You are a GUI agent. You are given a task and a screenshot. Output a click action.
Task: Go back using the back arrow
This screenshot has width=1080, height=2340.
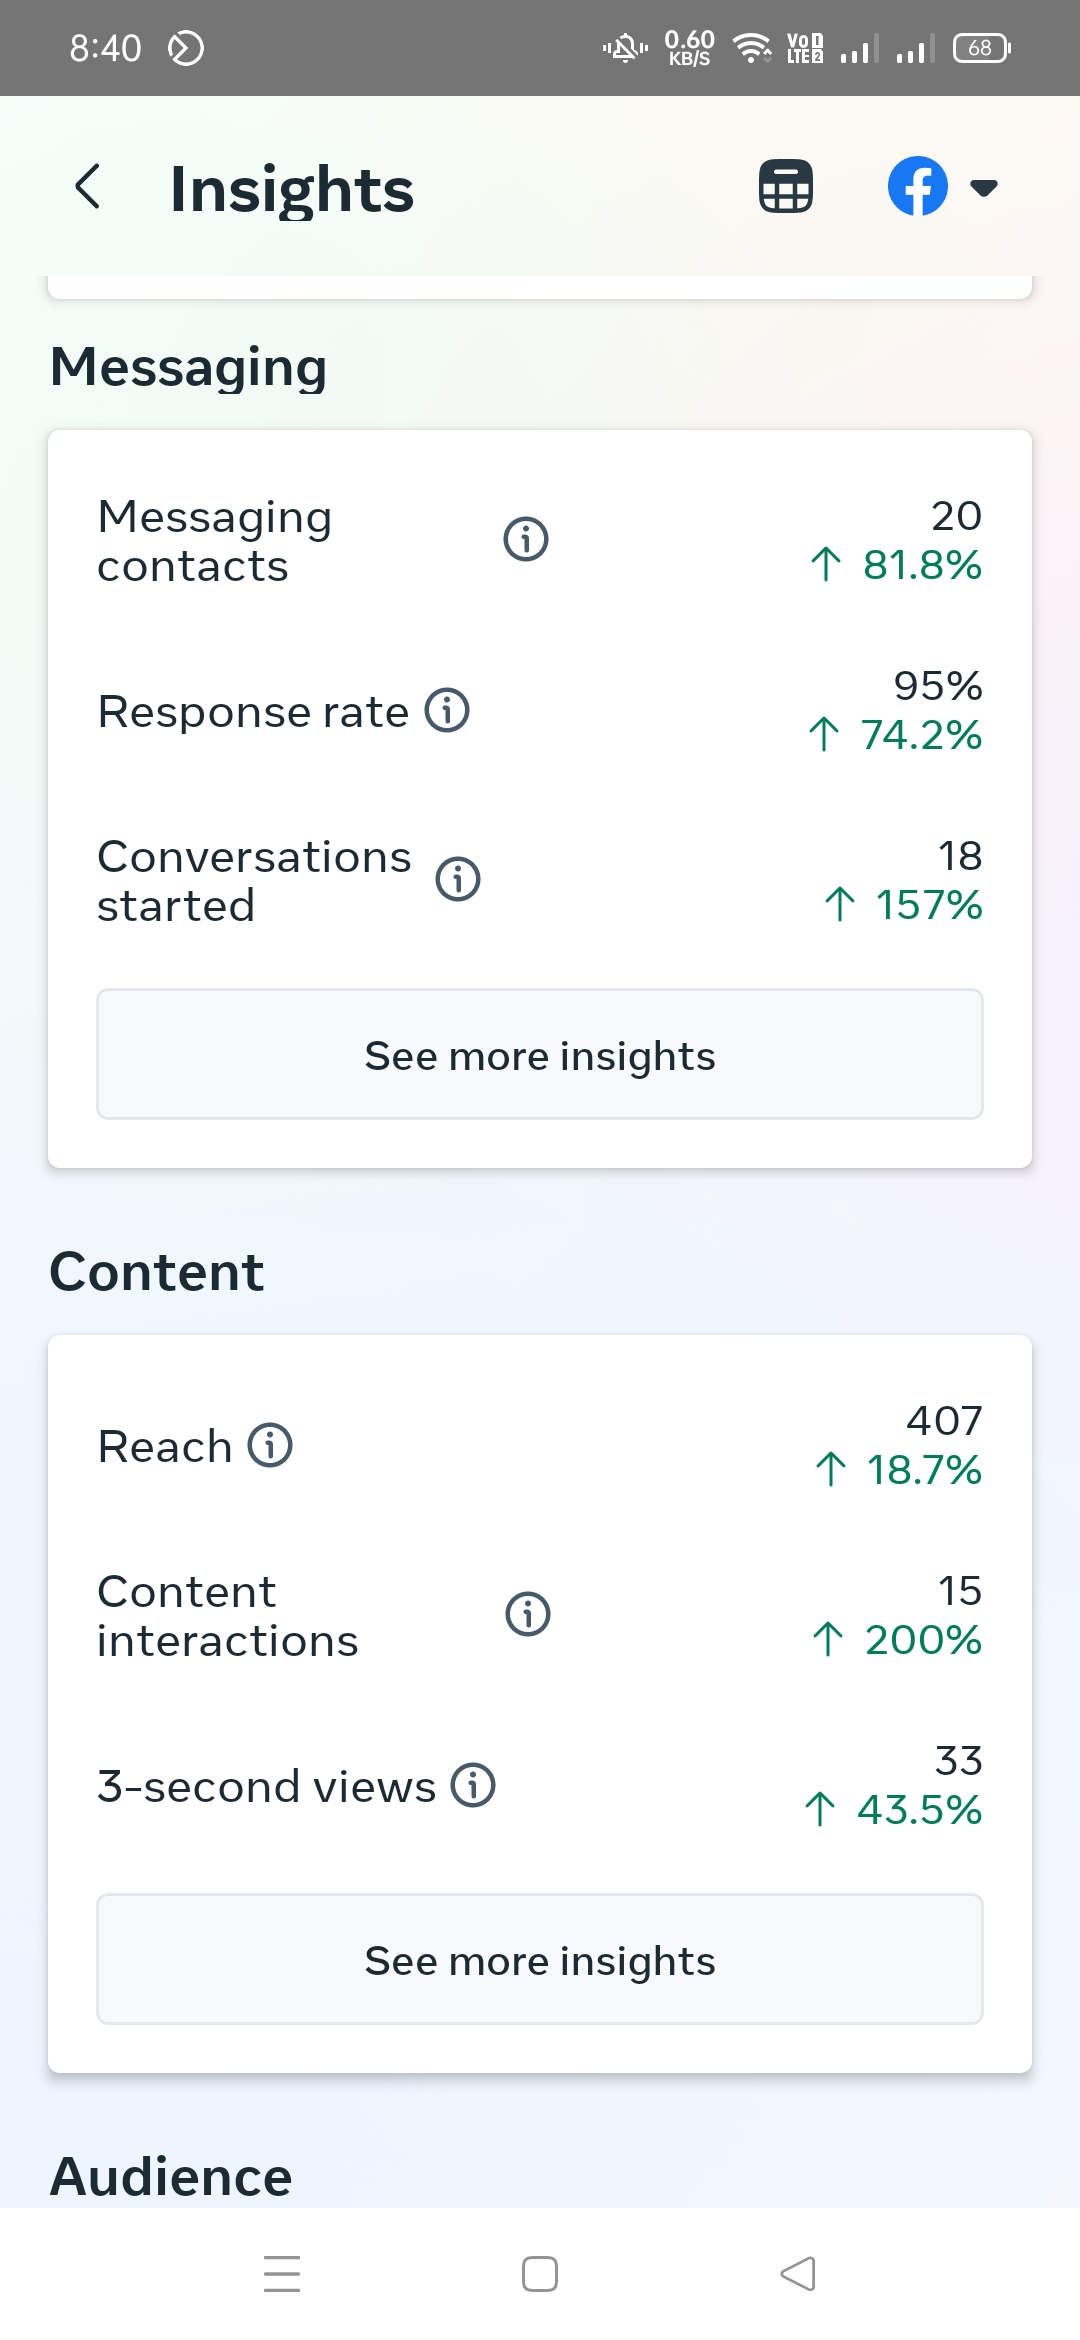(88, 187)
